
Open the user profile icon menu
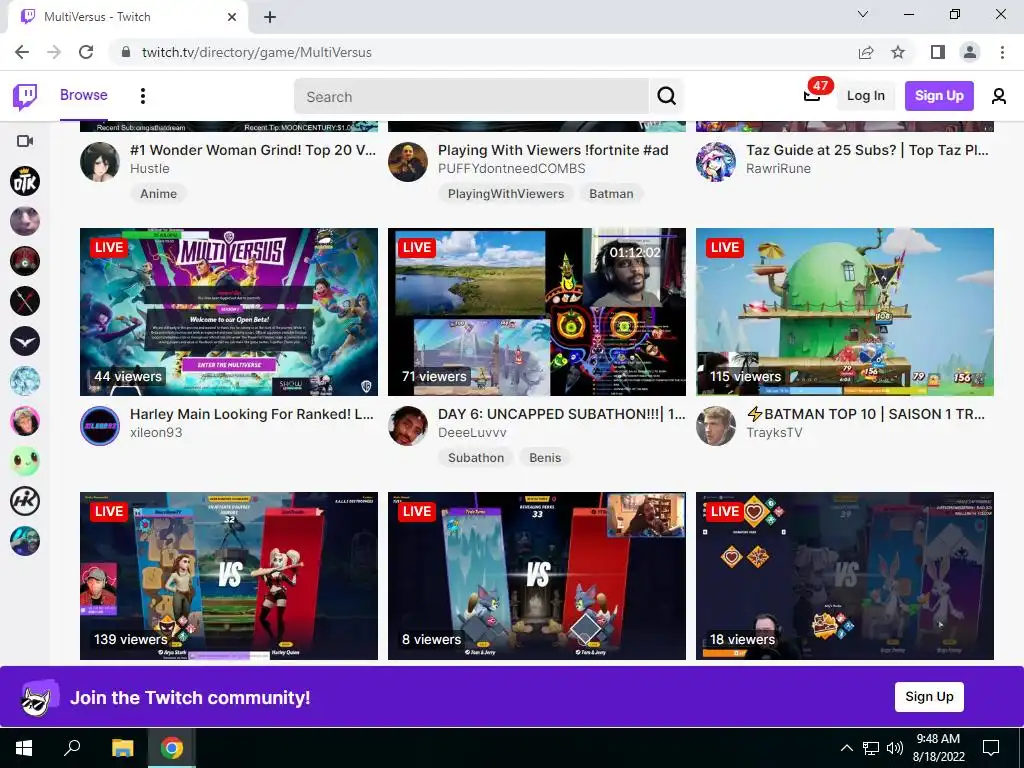(999, 96)
